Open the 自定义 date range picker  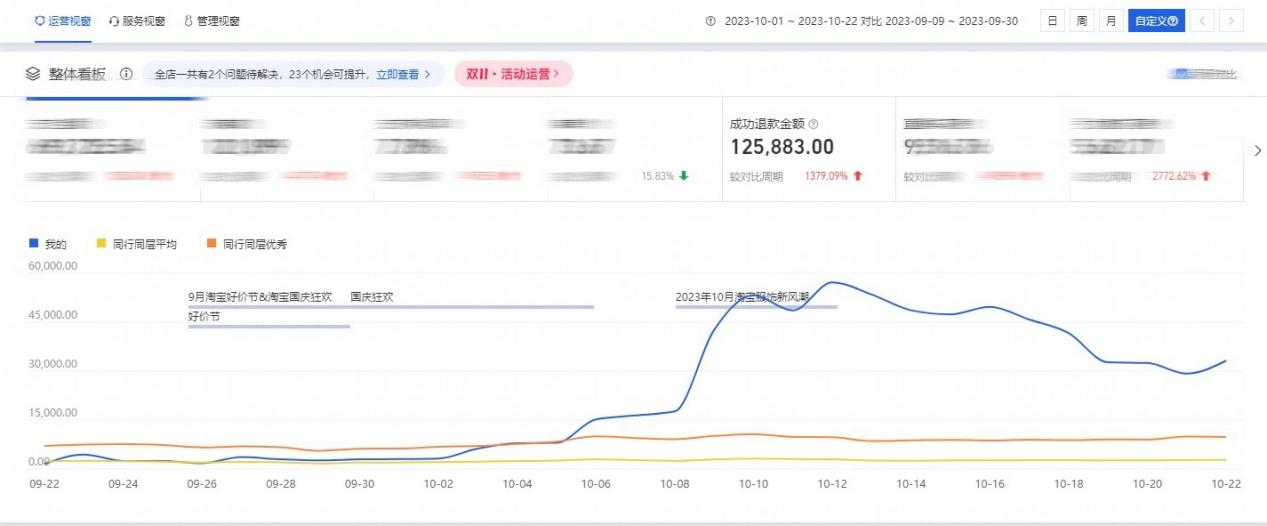pos(1156,21)
